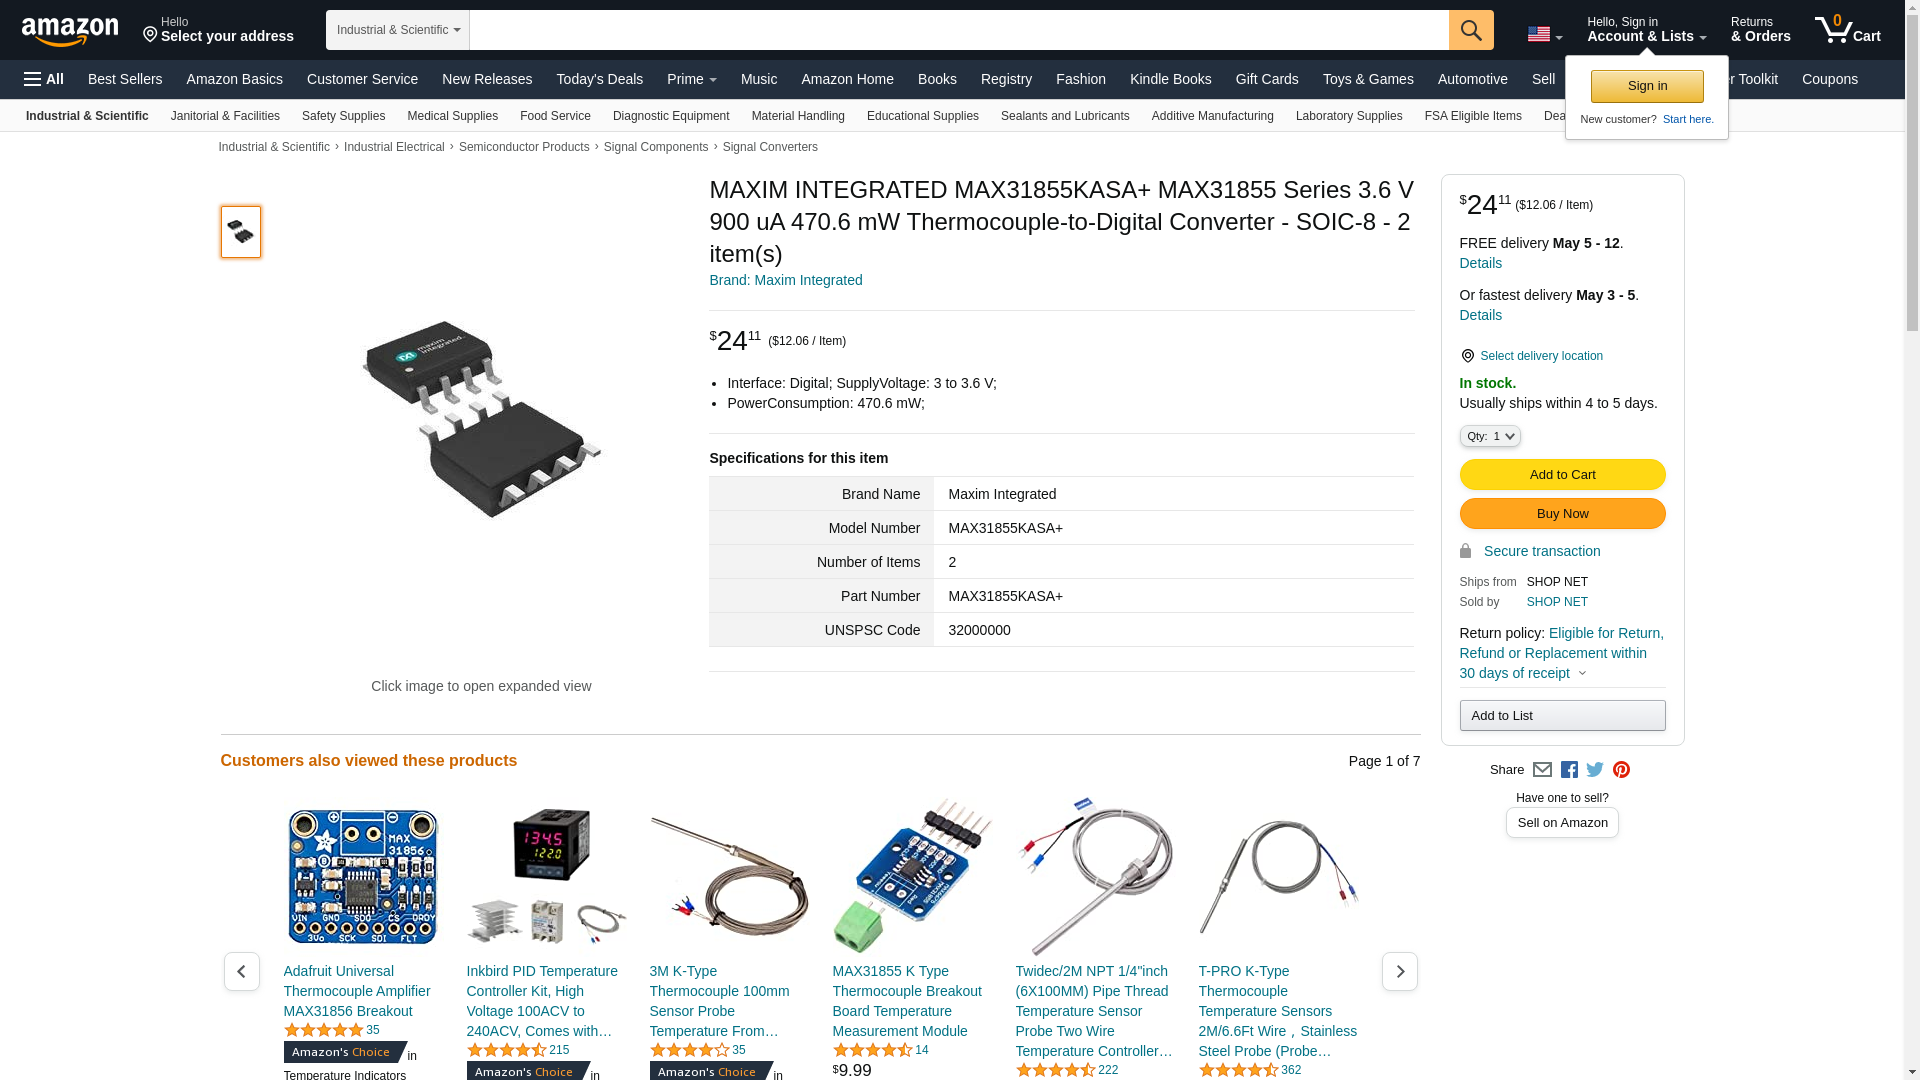
Task: Open the country flag language selector
Action: point(1545,34)
